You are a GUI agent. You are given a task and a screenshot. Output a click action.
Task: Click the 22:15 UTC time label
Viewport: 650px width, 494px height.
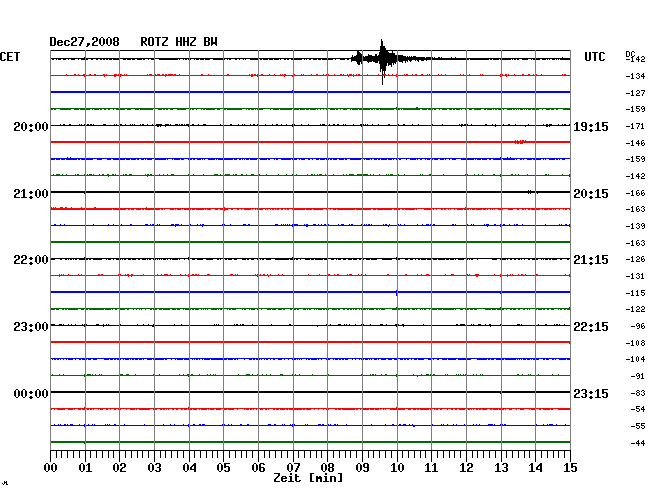(x=591, y=327)
